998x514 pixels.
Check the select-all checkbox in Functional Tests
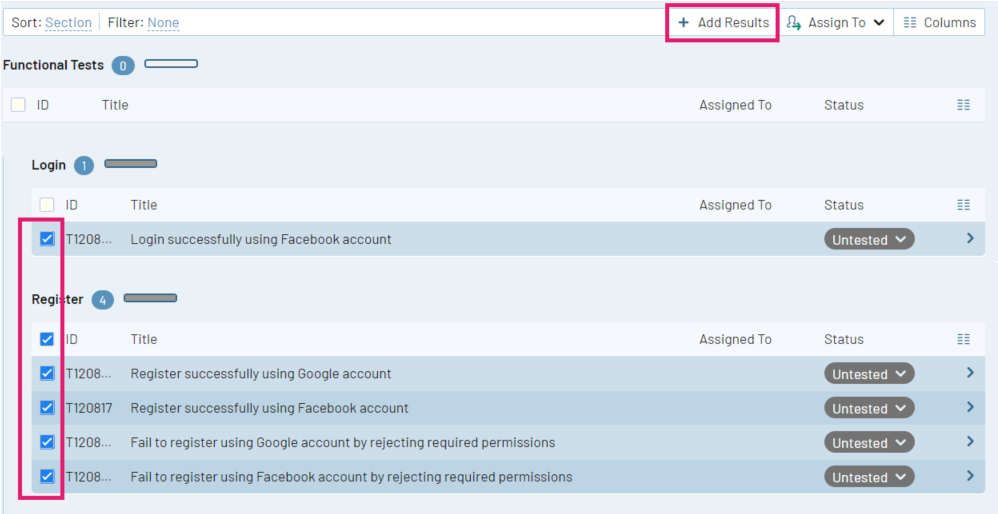pos(18,105)
